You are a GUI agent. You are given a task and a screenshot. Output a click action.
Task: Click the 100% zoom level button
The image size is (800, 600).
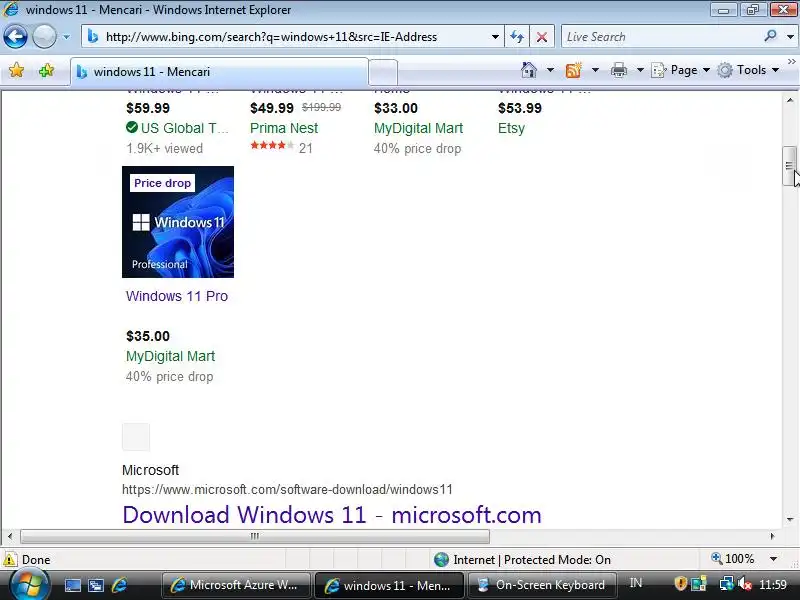click(733, 559)
